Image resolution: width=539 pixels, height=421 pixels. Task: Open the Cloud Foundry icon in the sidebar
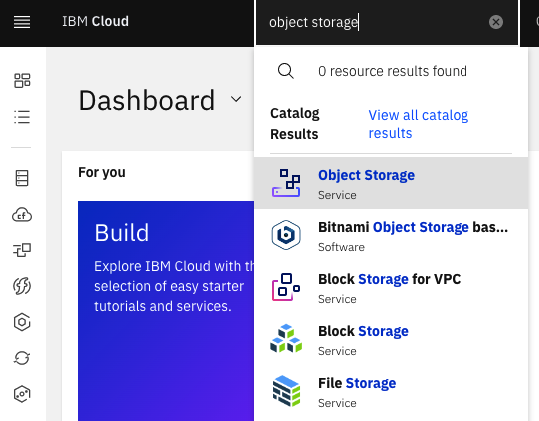click(x=22, y=215)
